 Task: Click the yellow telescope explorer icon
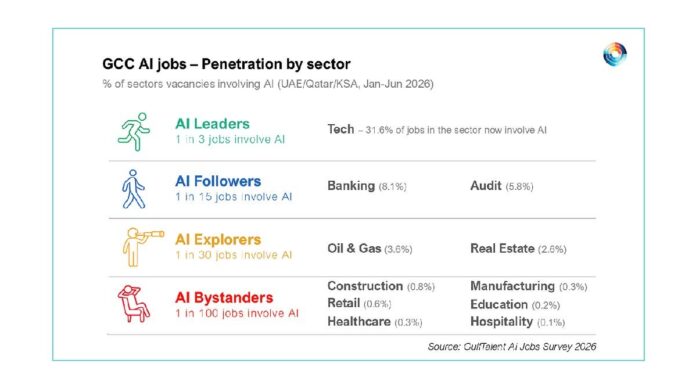(x=143, y=247)
